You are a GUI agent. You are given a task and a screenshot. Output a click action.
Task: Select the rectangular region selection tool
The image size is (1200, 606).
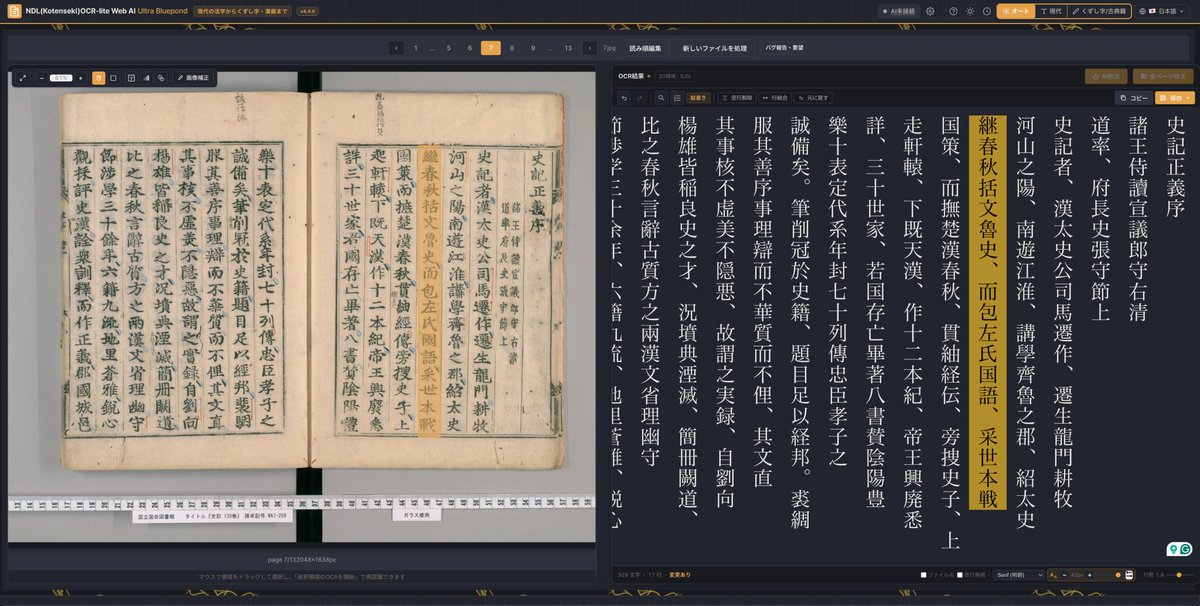click(114, 78)
